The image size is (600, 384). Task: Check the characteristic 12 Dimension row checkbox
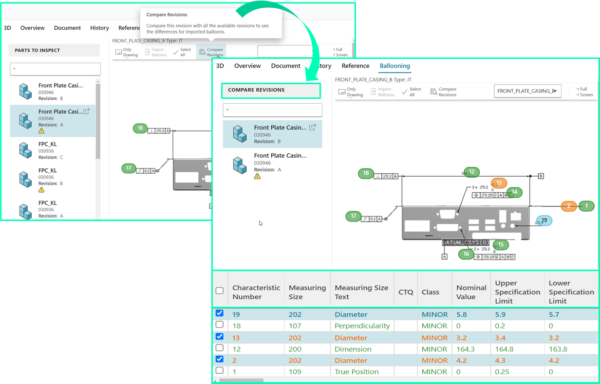pos(219,348)
